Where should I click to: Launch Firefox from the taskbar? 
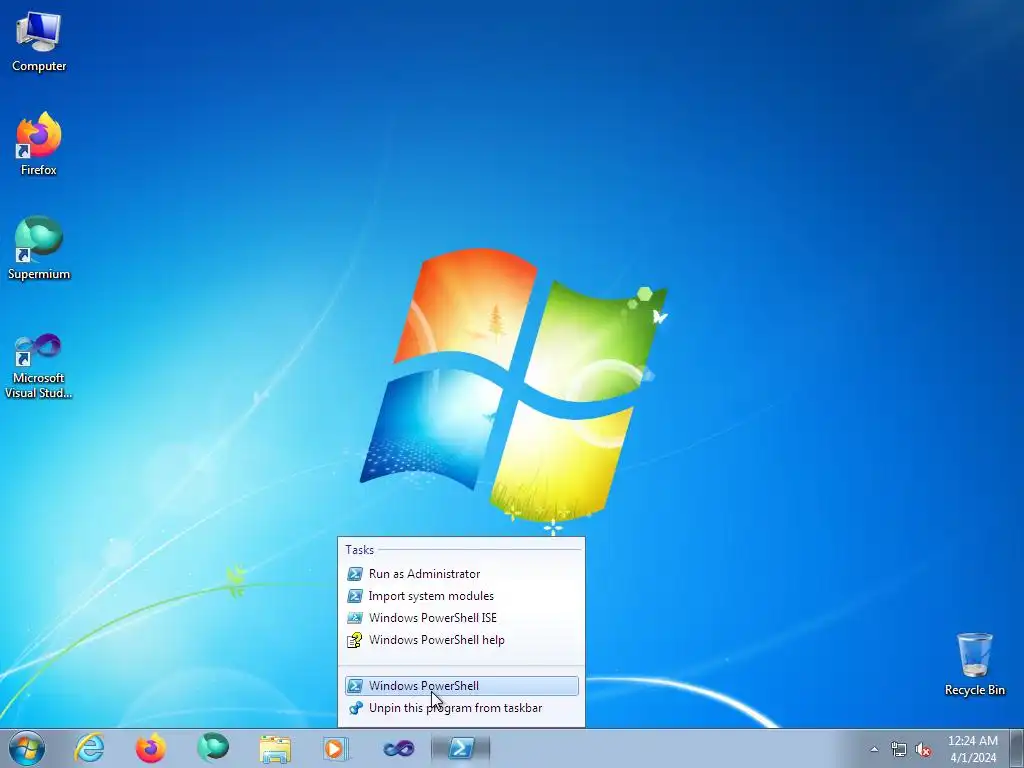pos(150,748)
